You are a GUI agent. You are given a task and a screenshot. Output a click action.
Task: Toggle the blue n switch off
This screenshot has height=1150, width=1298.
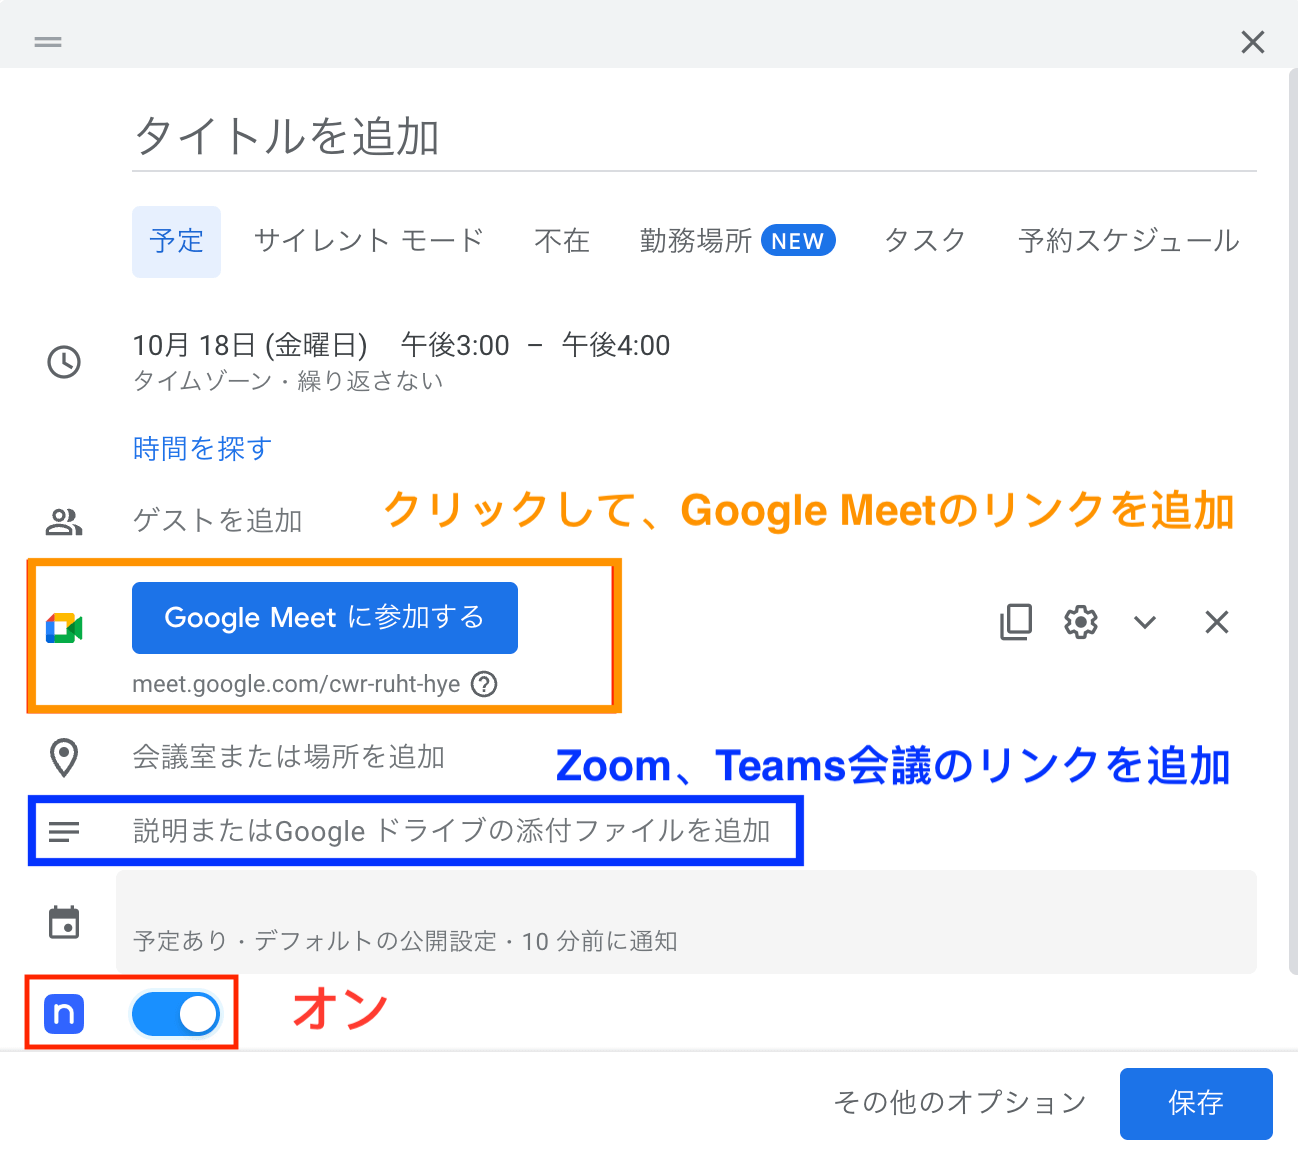(x=176, y=1014)
